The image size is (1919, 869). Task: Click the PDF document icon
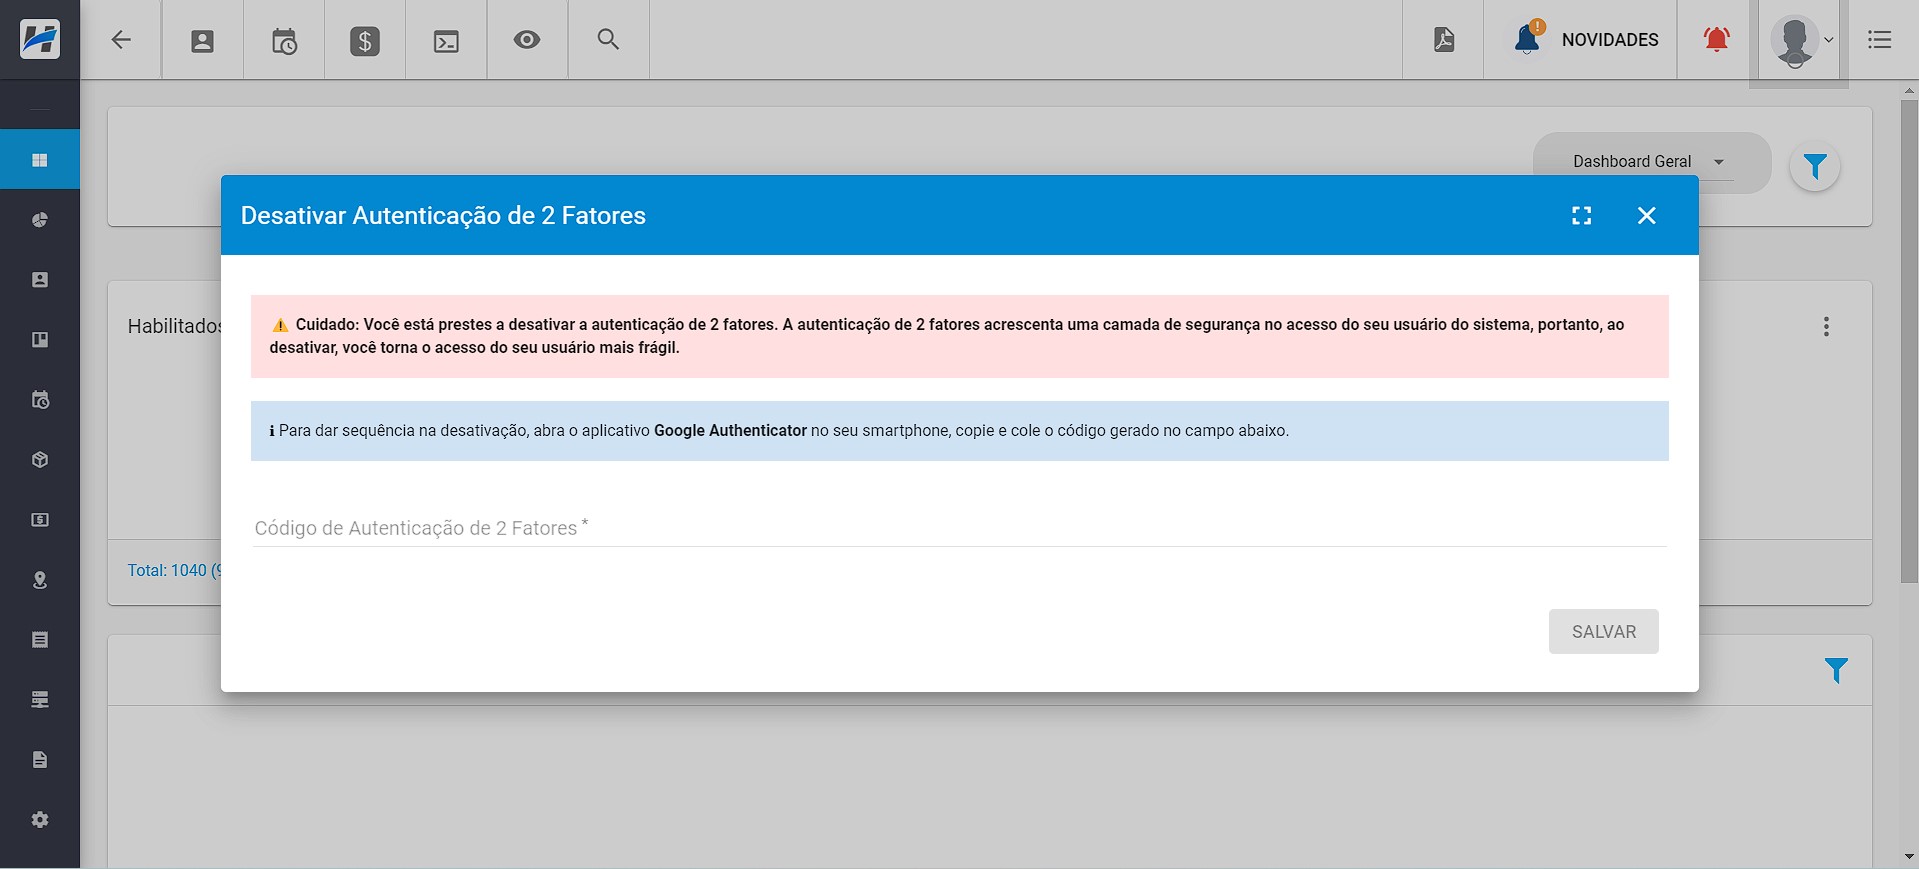point(1444,40)
